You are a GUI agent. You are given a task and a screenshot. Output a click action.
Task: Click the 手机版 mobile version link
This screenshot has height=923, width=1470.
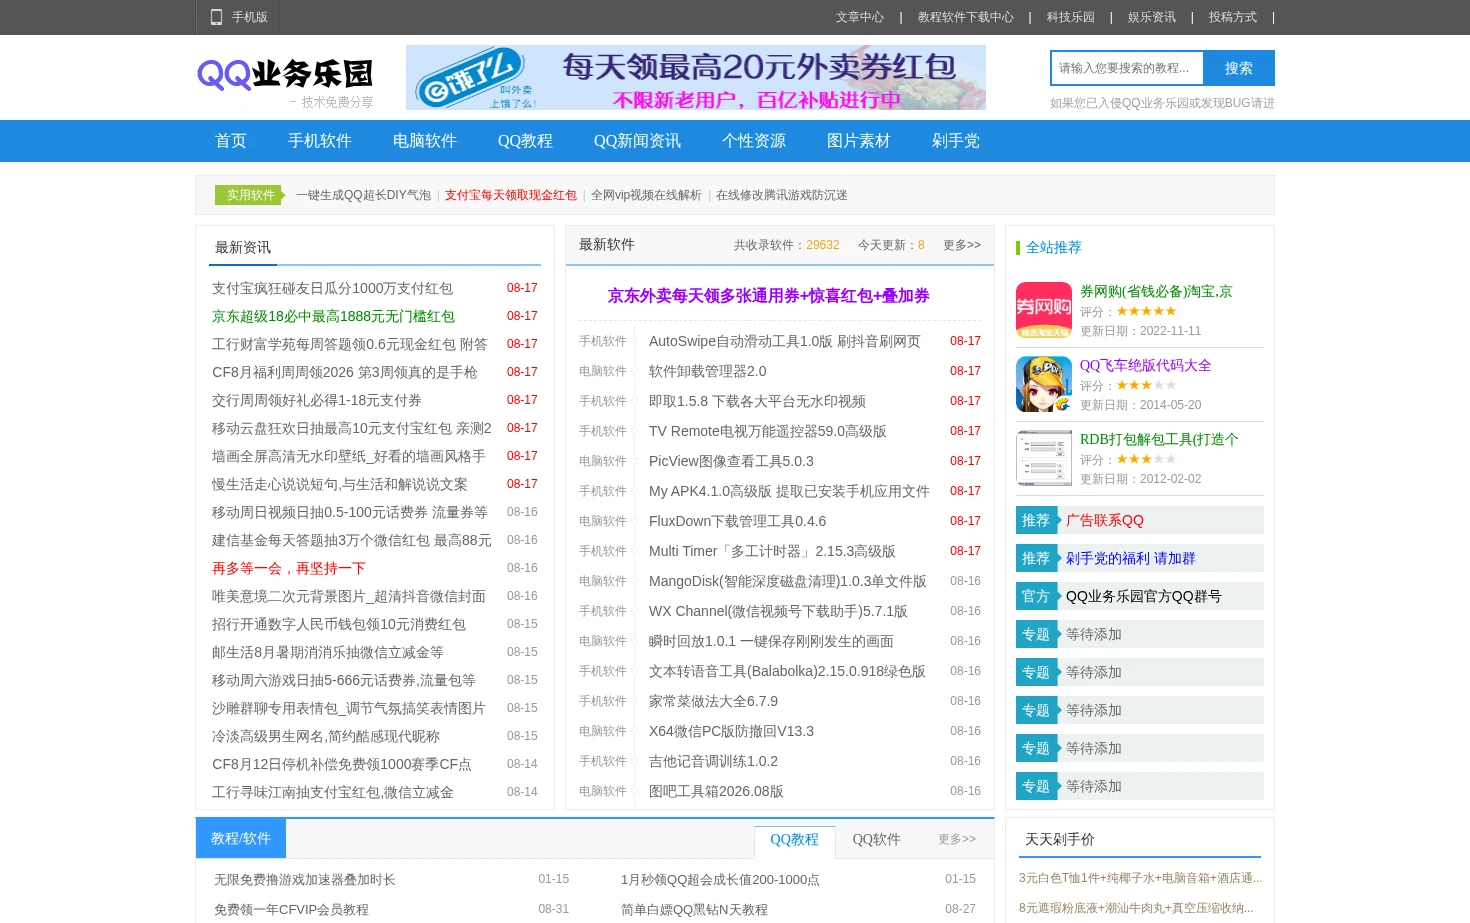250,17
